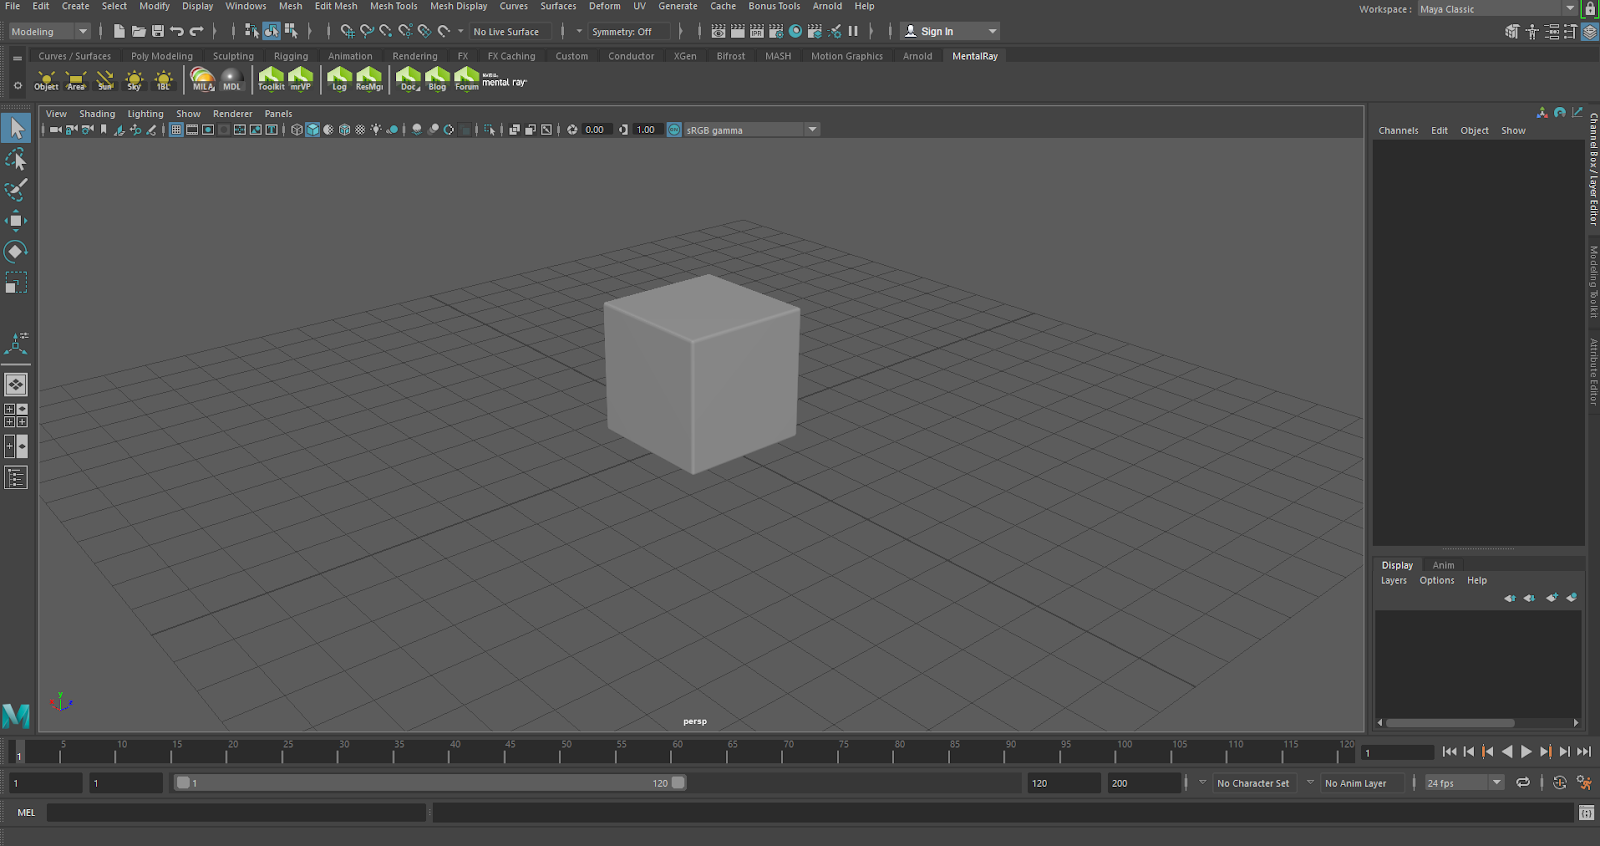This screenshot has width=1600, height=846.
Task: Open the No Live Surface field
Action: click(x=510, y=32)
